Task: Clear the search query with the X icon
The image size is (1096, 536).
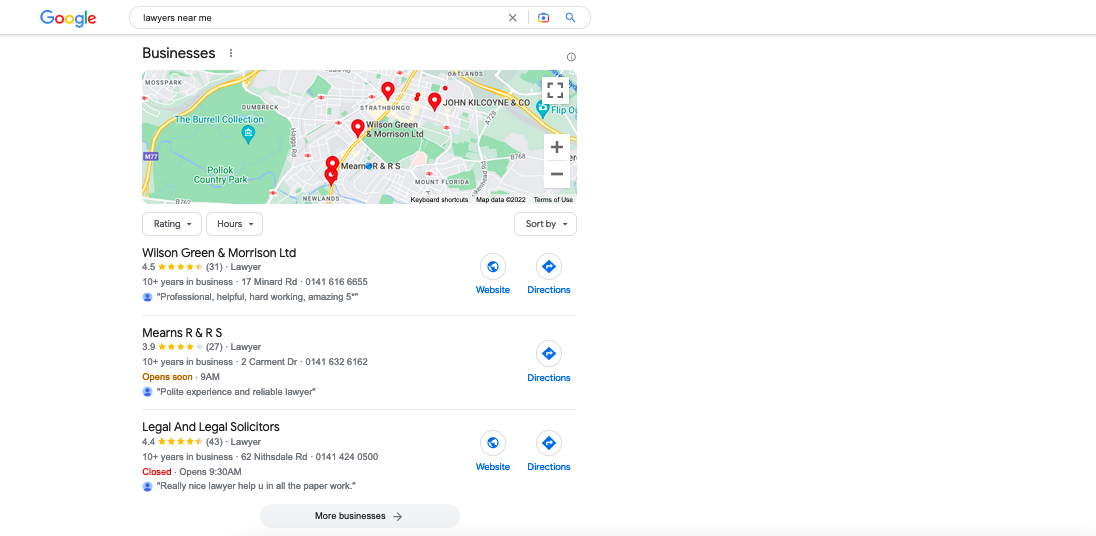Action: pyautogui.click(x=512, y=18)
